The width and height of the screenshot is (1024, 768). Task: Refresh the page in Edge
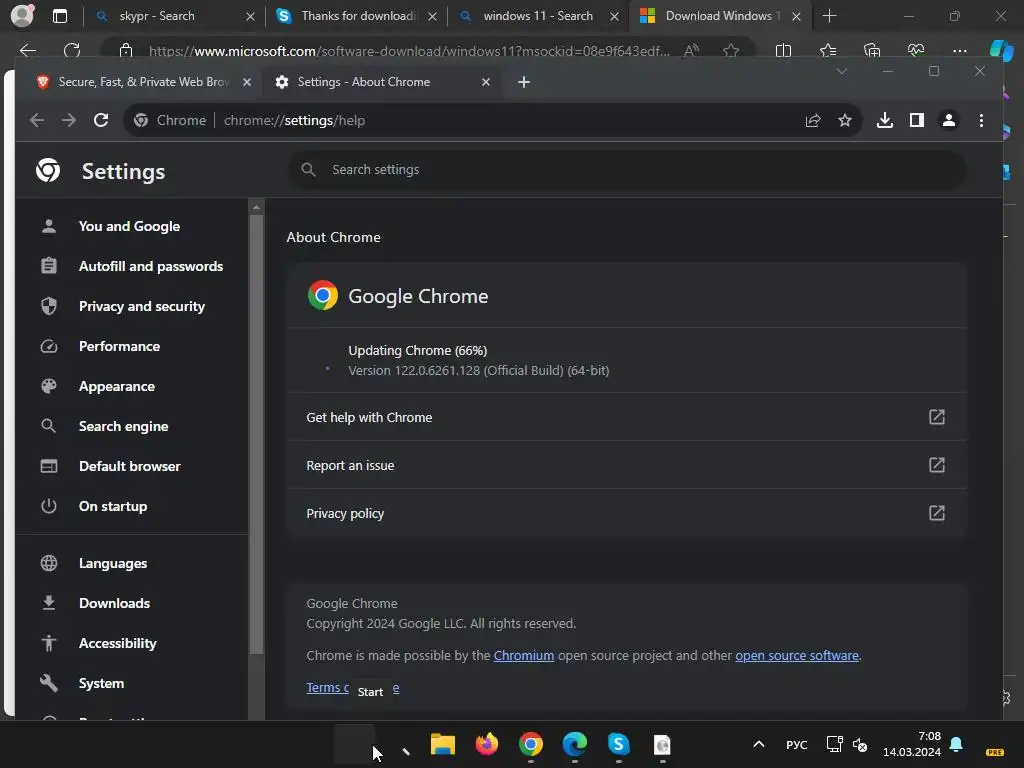(72, 50)
